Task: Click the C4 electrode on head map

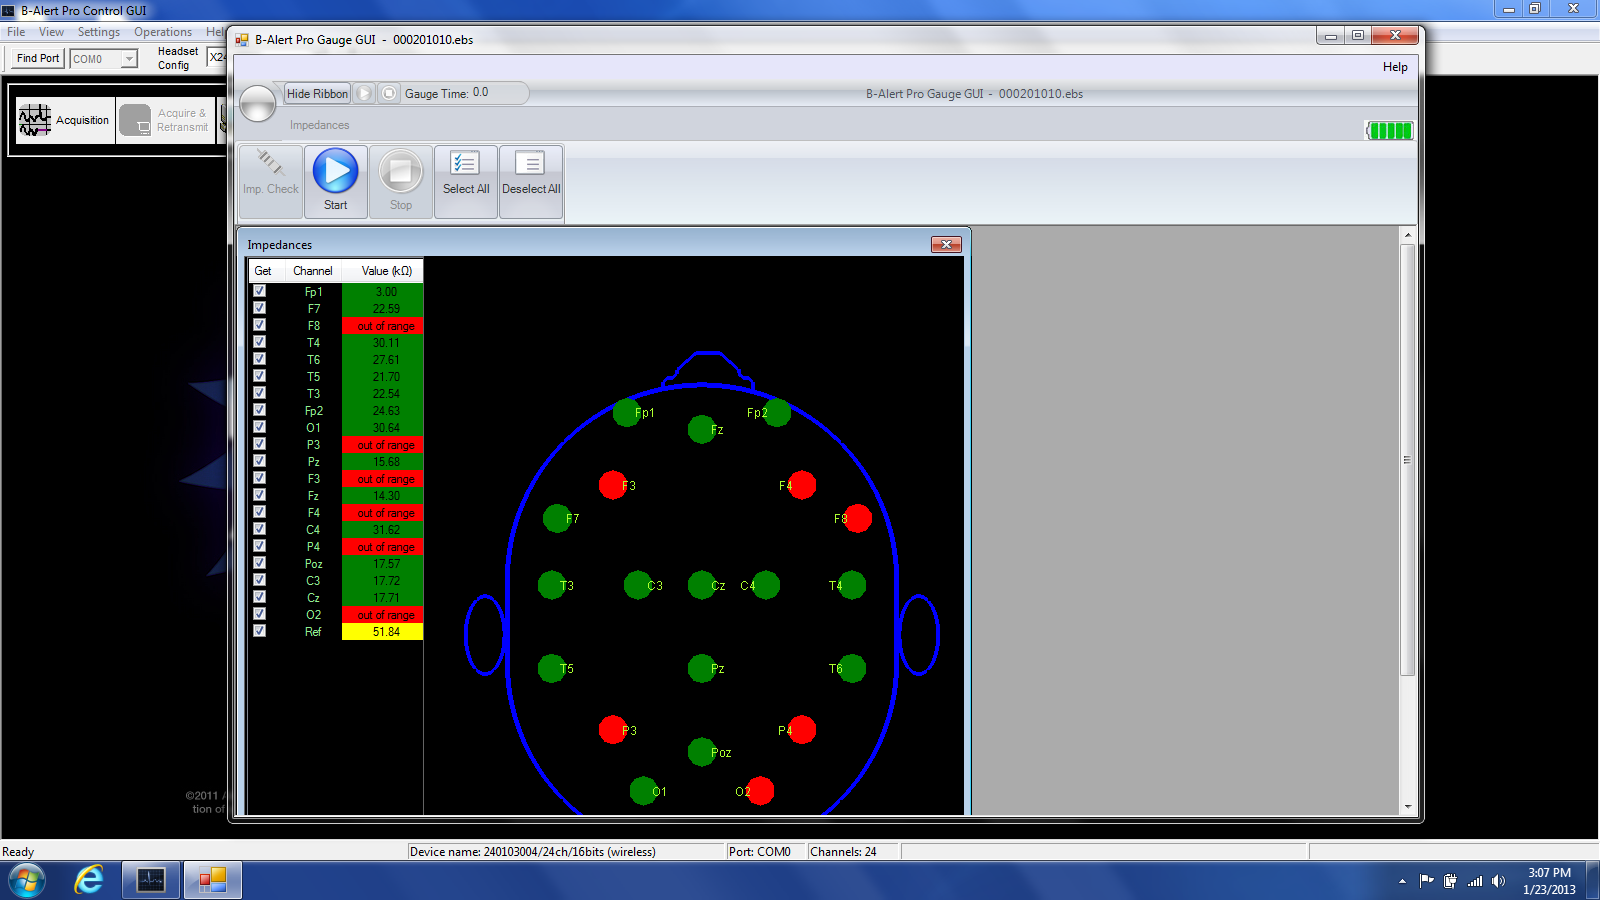Action: 766,585
